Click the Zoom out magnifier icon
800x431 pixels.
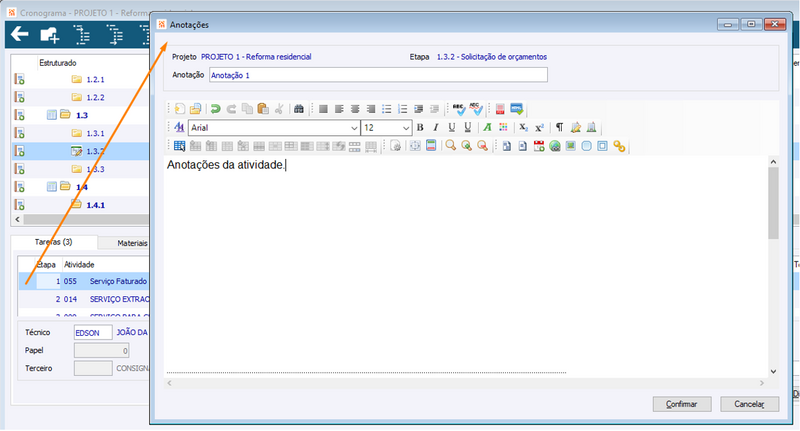point(482,146)
